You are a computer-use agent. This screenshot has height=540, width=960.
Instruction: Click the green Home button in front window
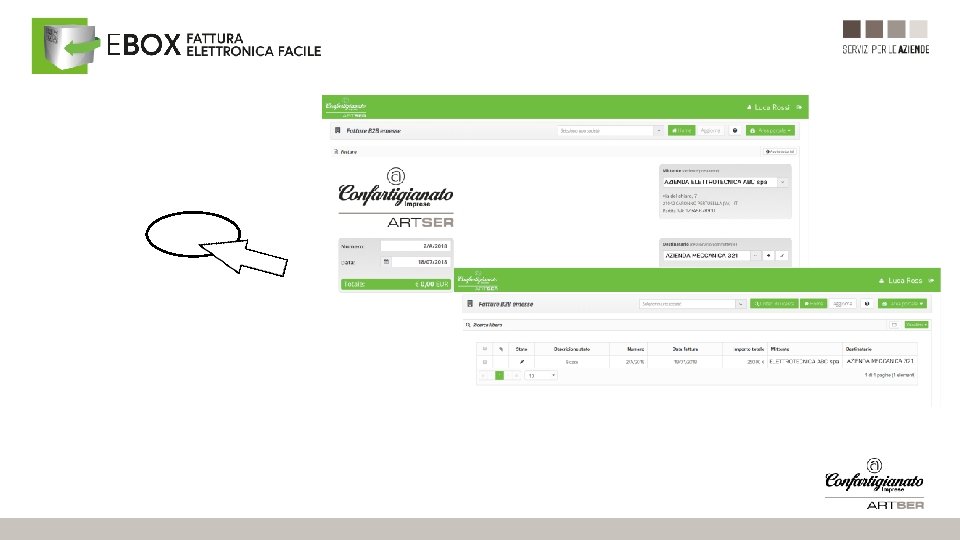[x=814, y=304]
